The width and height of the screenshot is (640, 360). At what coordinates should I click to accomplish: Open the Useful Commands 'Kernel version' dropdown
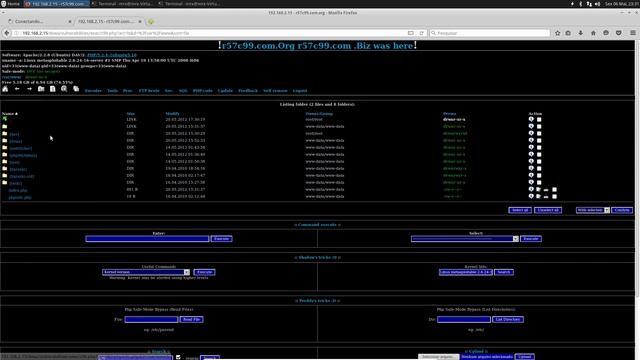click(x=146, y=272)
